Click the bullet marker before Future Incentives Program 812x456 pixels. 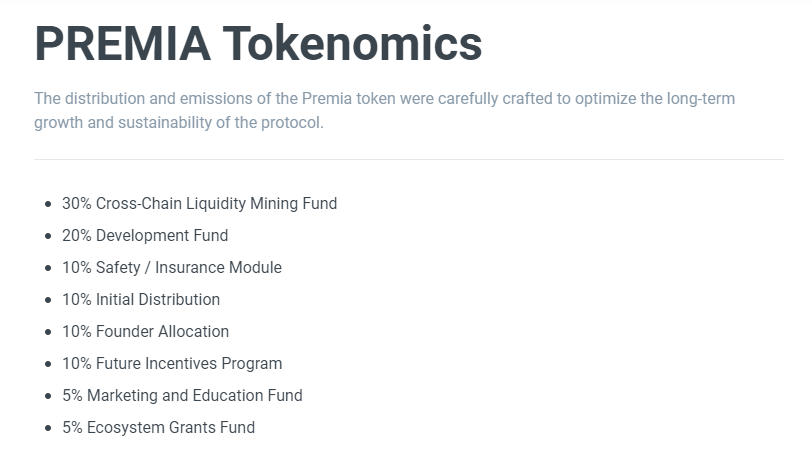(48, 364)
